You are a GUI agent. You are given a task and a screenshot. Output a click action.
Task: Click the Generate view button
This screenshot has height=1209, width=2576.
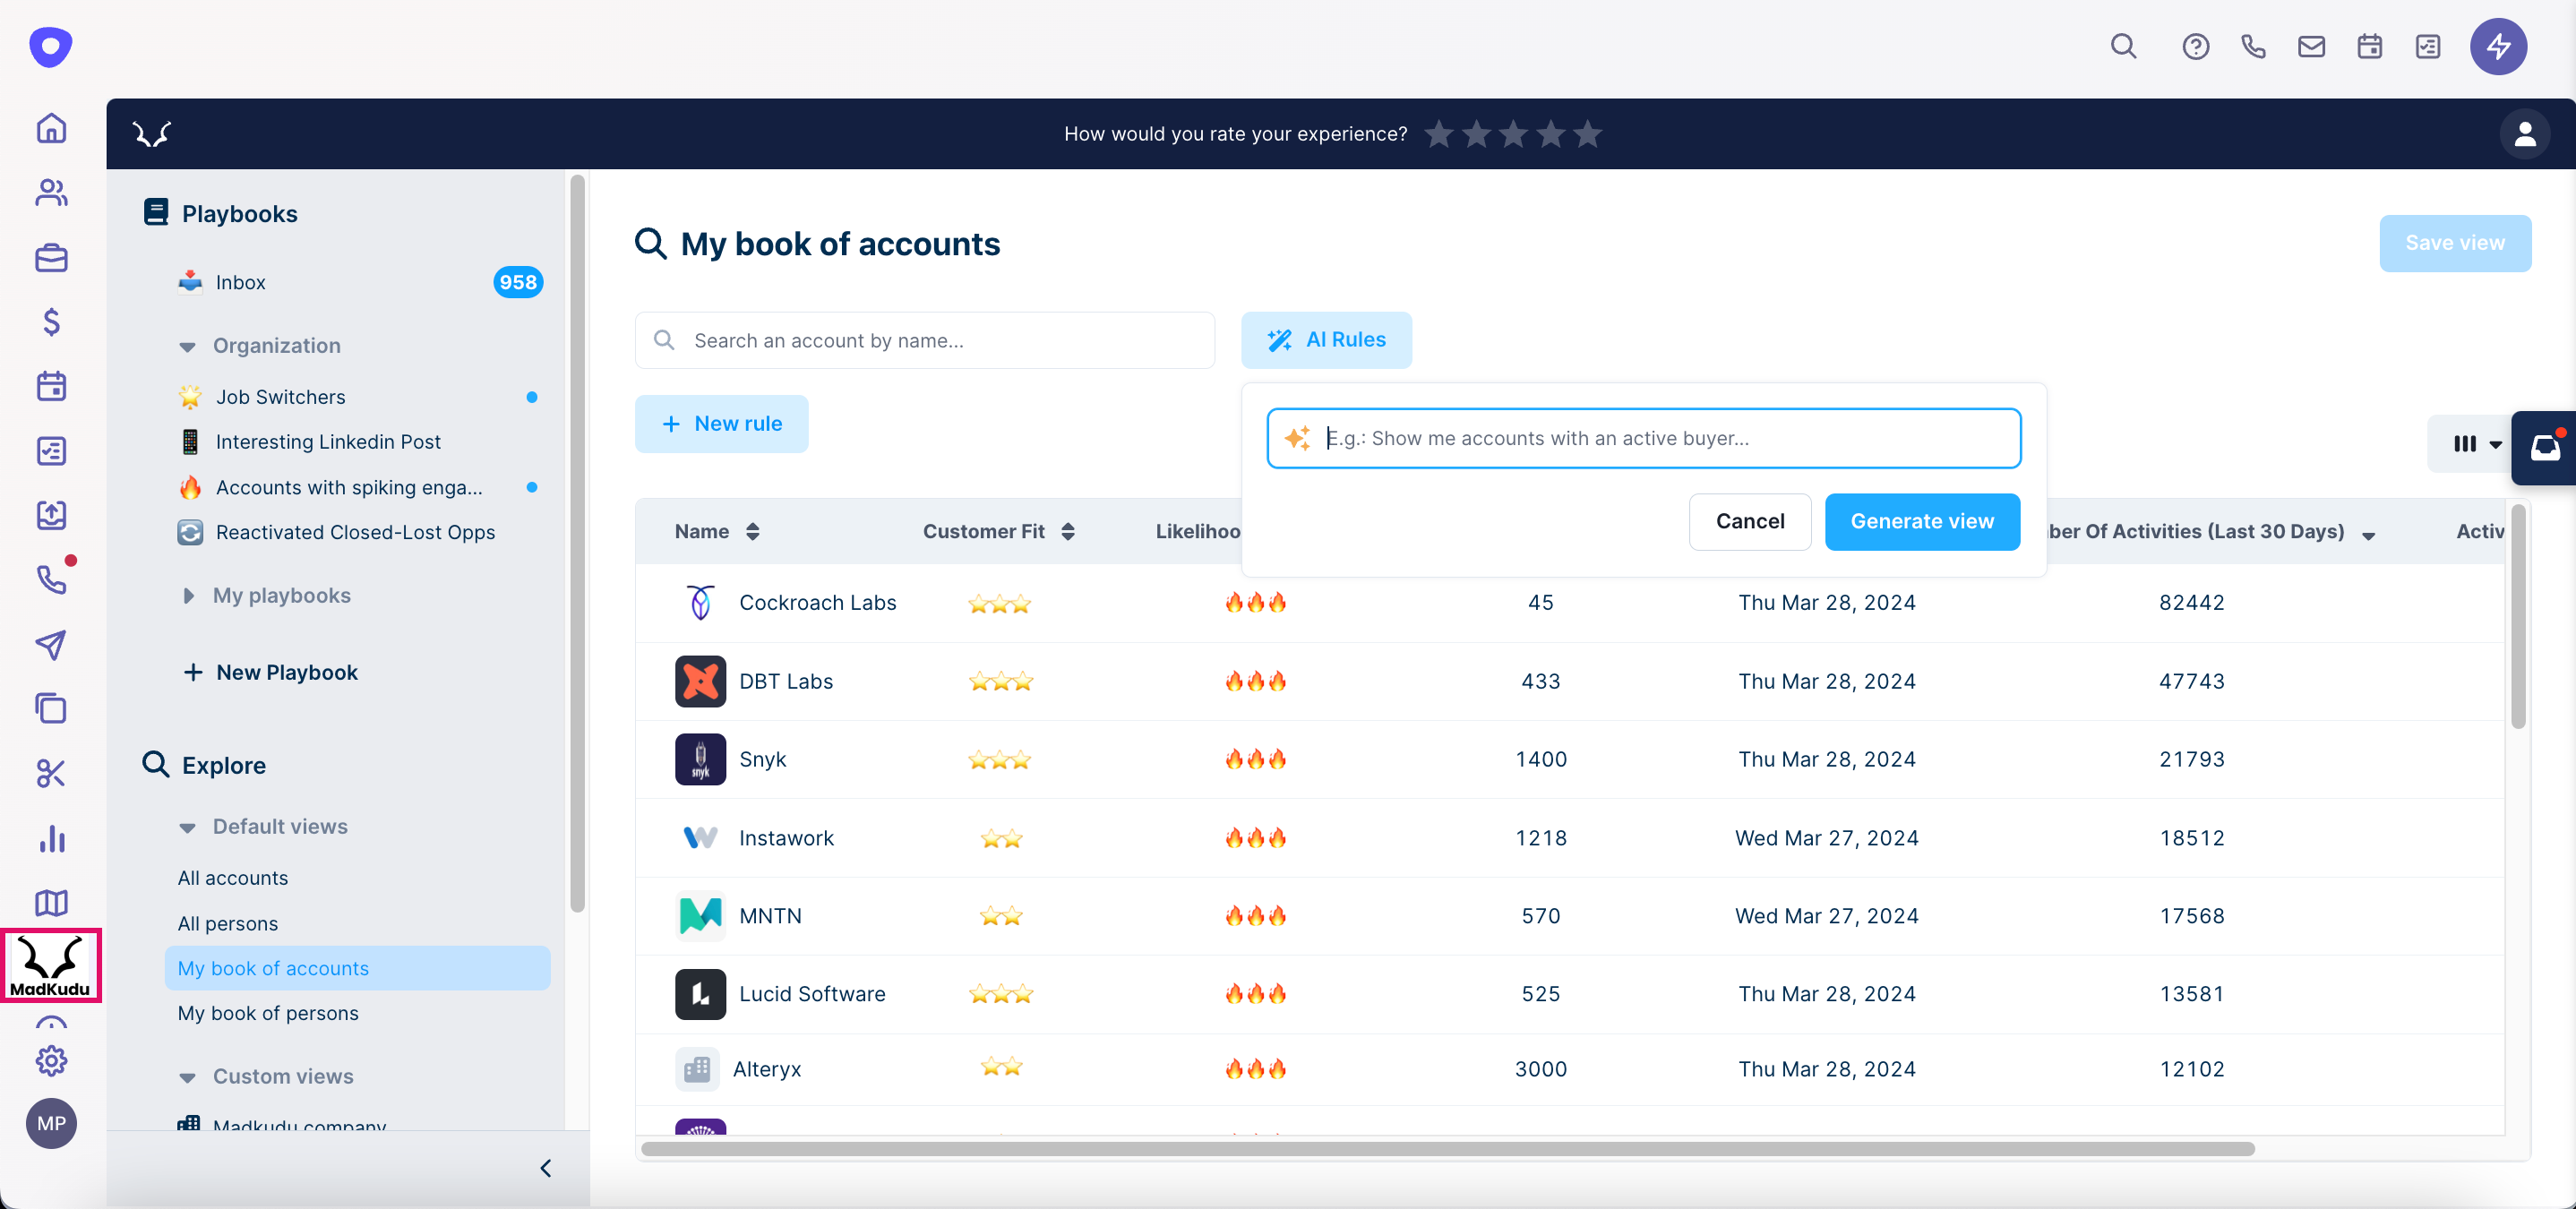pos(1921,521)
